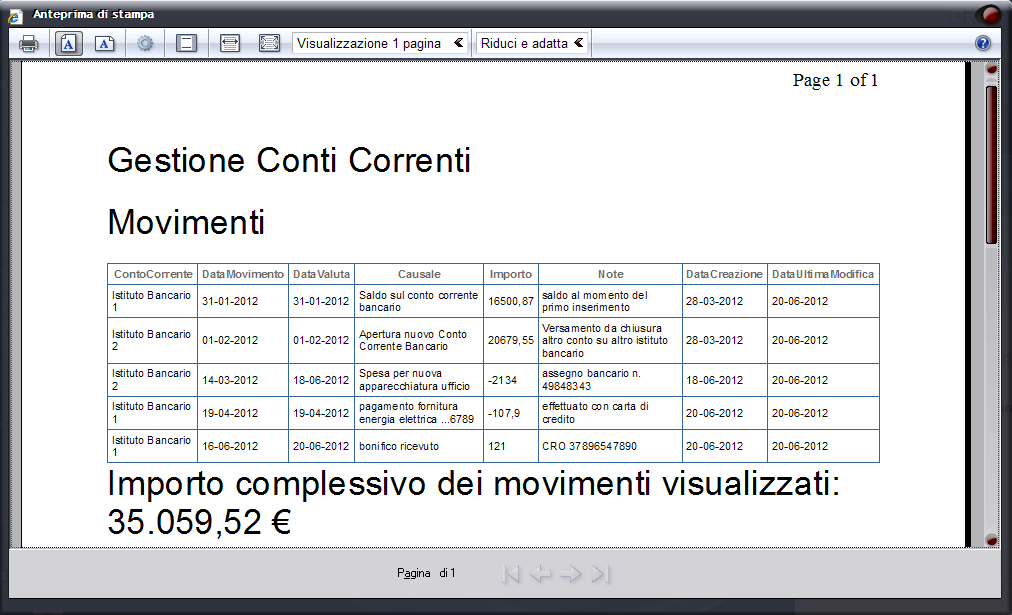
Task: Select Portrait orientation button
Action: click(69, 43)
